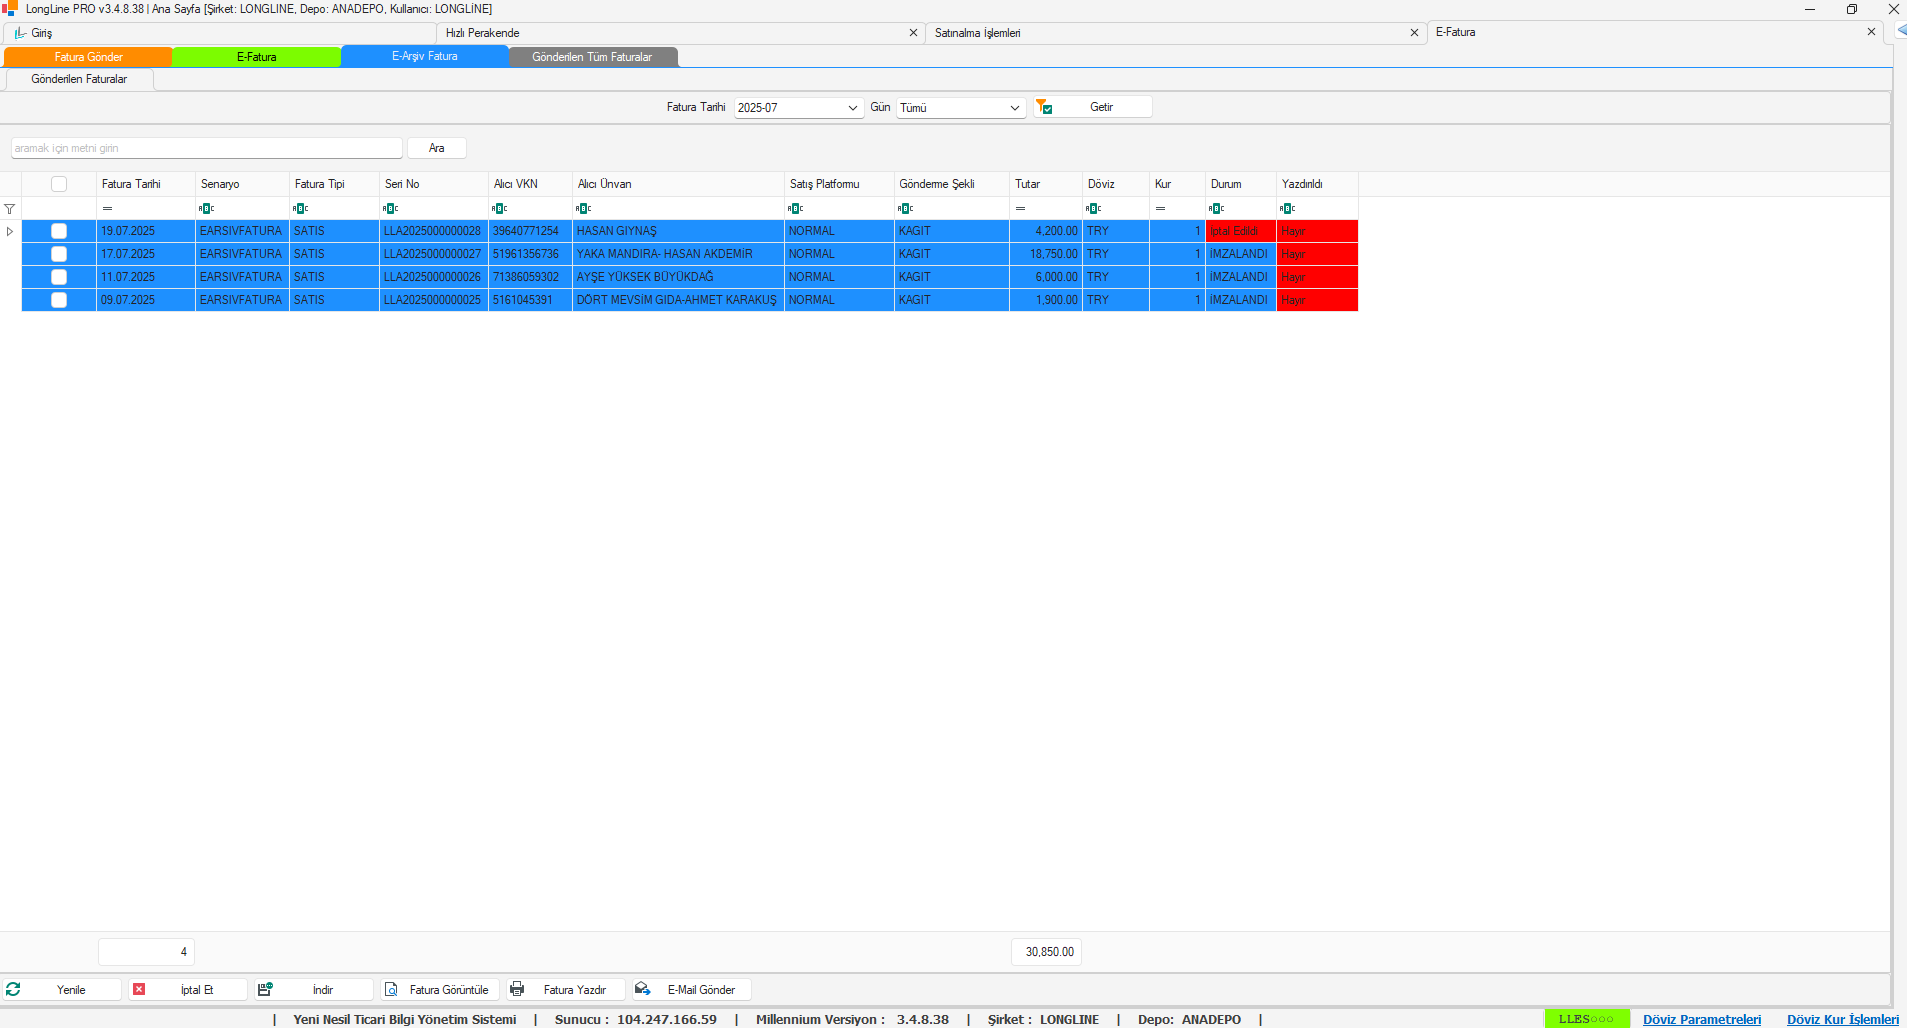Click the search text input field
Screen dimensions: 1907x1028
click(x=207, y=148)
